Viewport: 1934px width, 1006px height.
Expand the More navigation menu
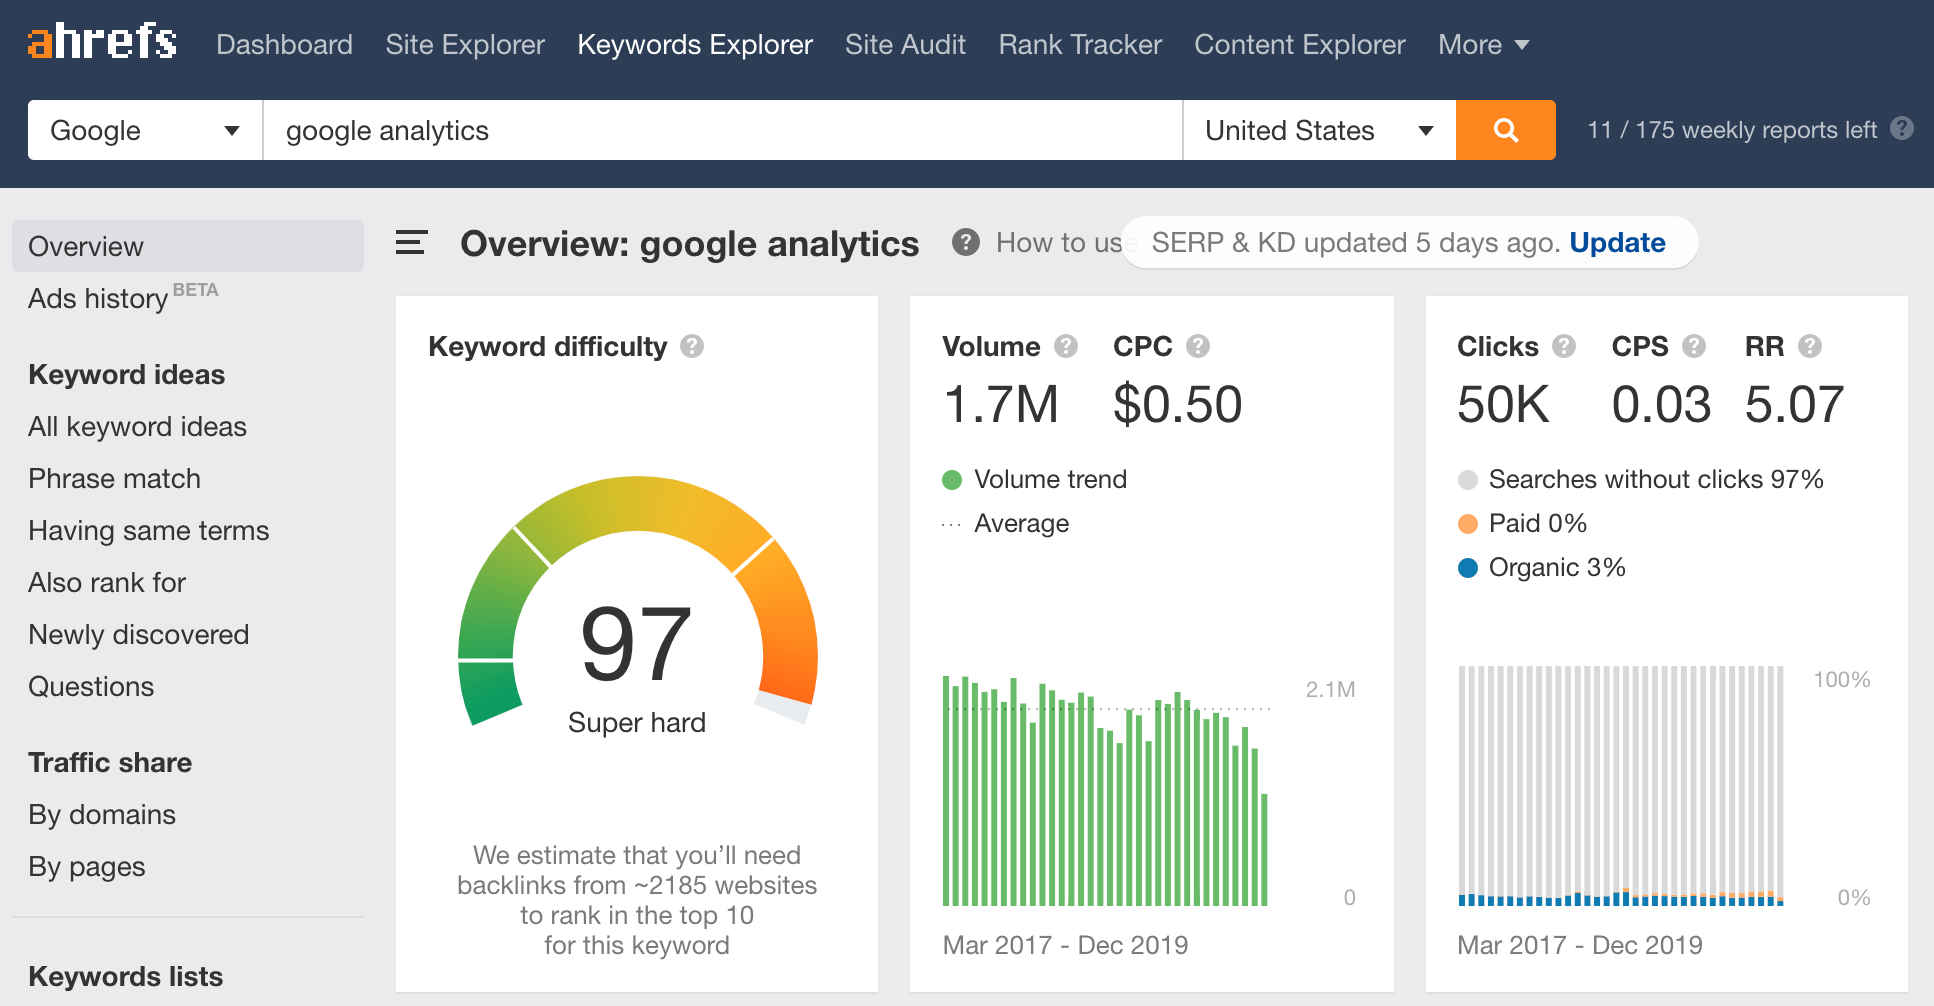[x=1484, y=44]
